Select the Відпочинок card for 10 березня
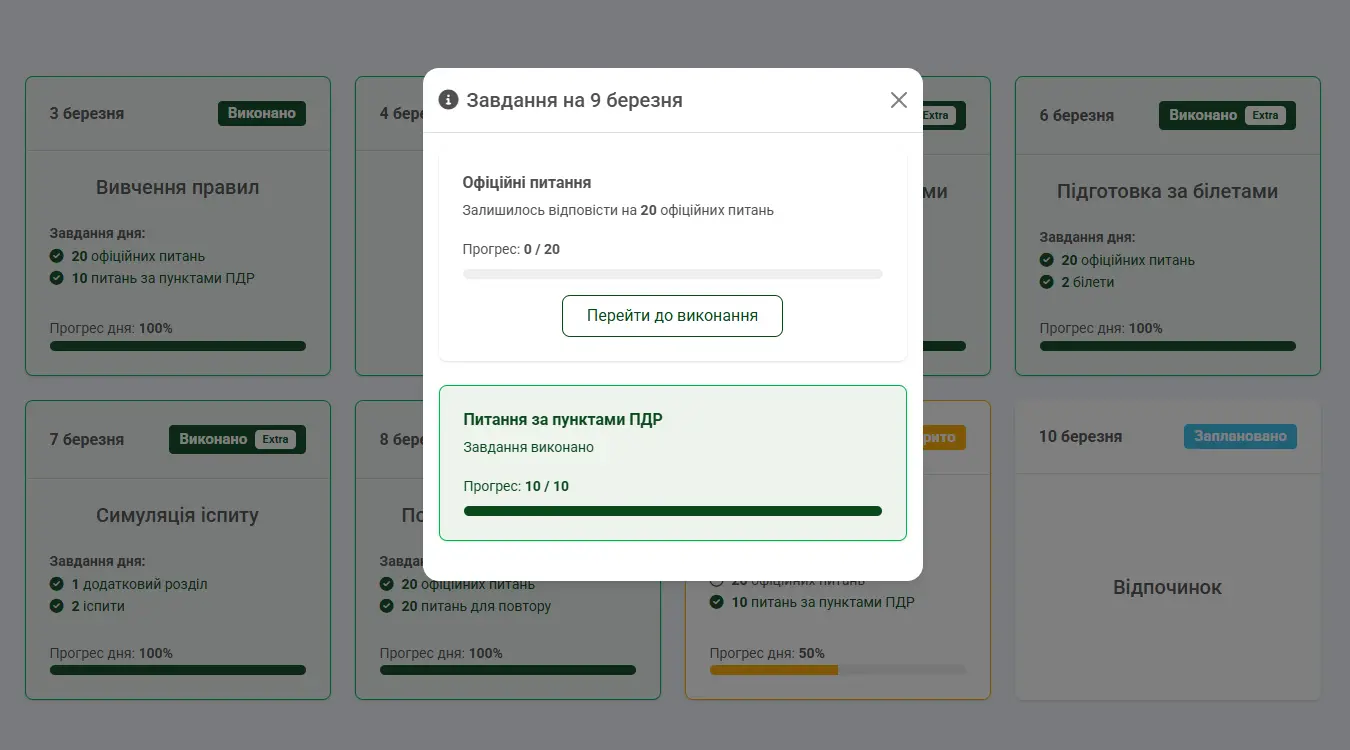 [1167, 587]
